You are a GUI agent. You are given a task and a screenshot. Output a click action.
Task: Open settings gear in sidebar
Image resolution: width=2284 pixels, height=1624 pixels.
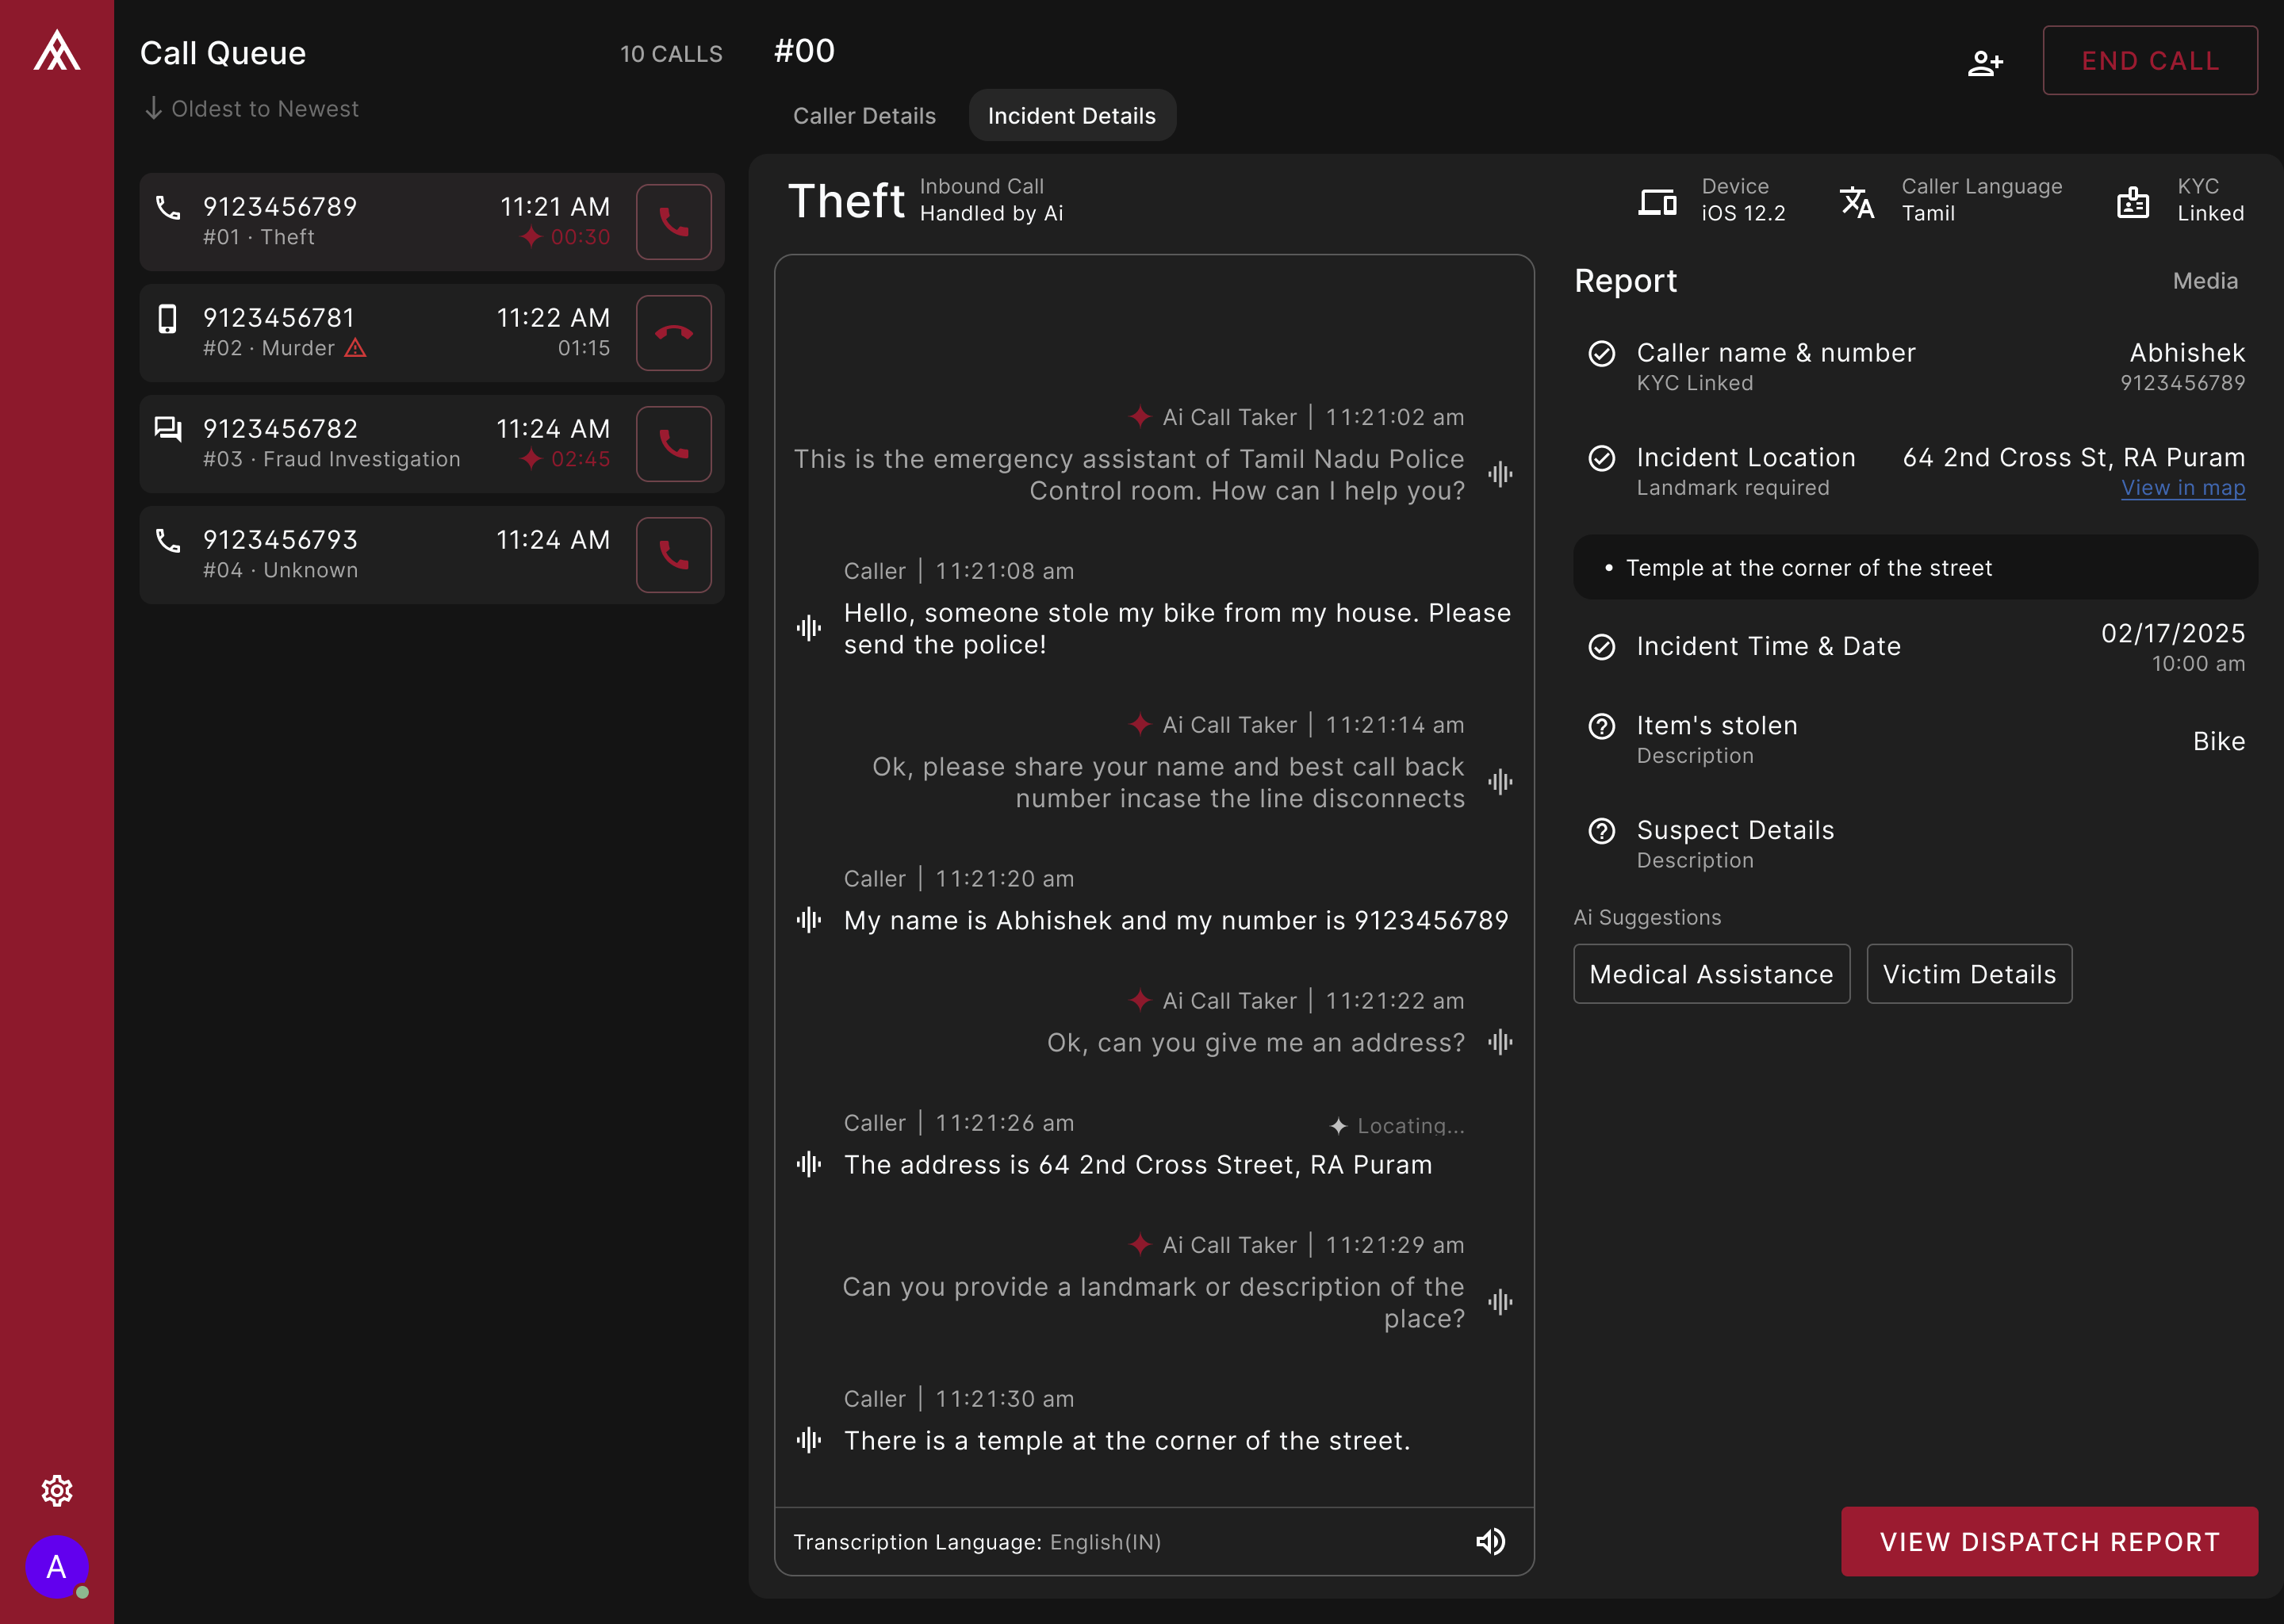pos(57,1490)
